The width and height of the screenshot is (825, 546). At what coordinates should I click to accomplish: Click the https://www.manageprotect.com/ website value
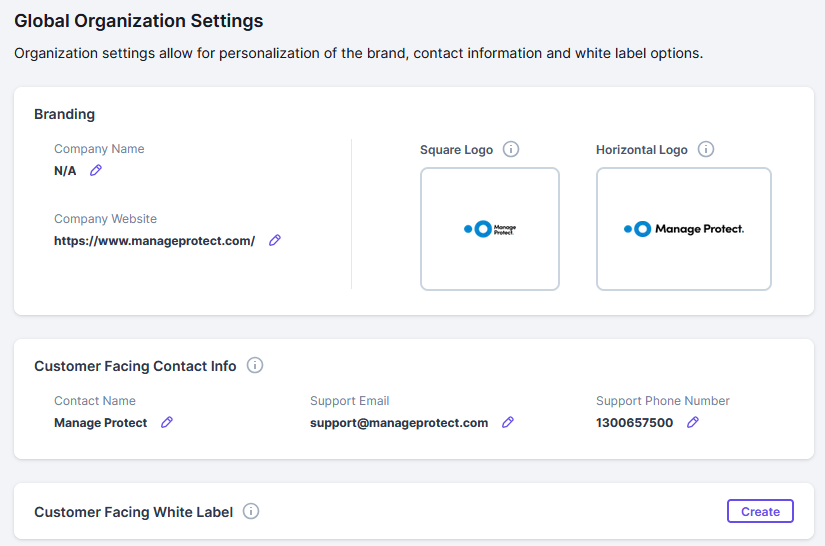click(155, 241)
